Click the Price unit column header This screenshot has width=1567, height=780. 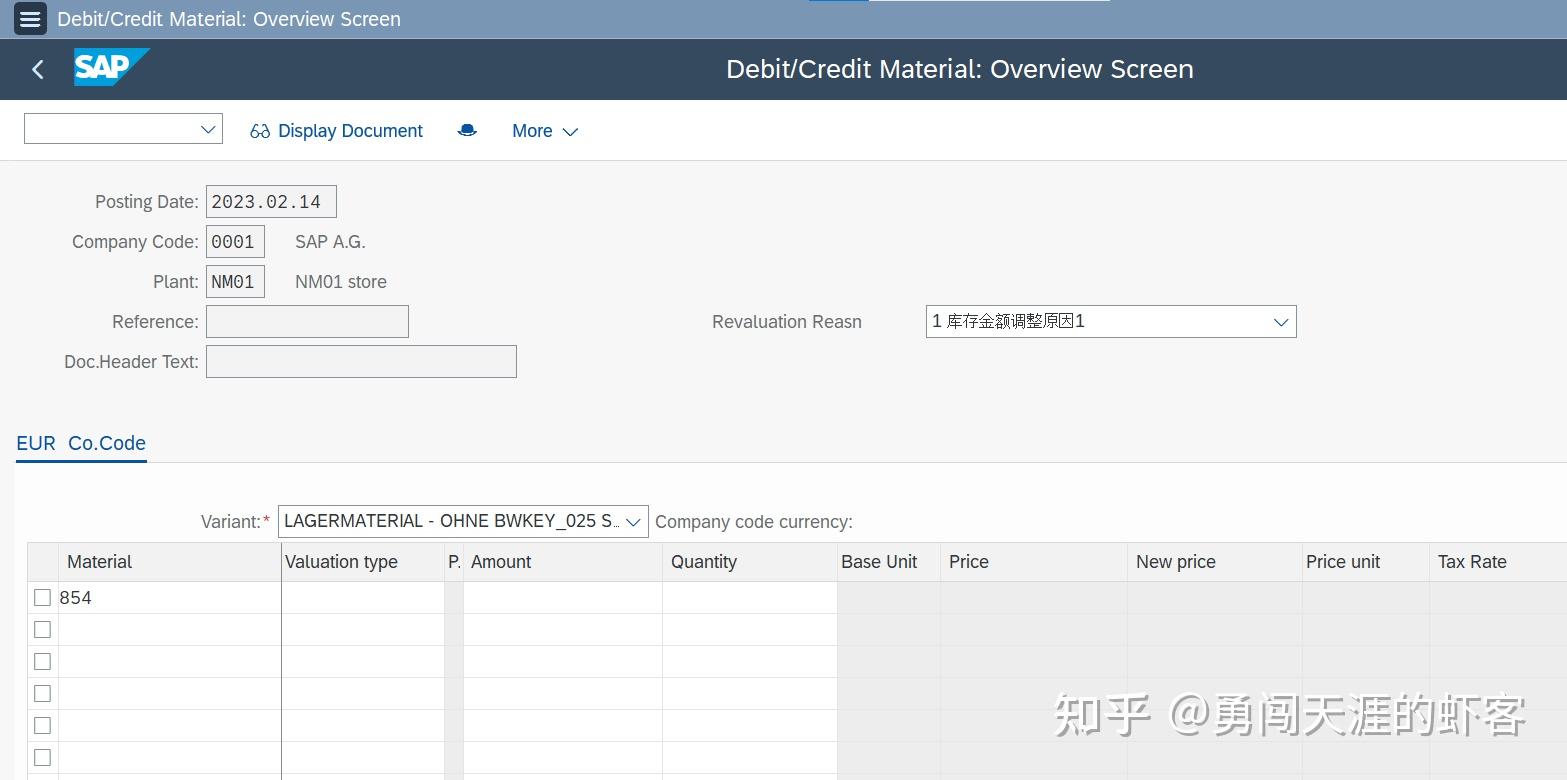(x=1365, y=562)
